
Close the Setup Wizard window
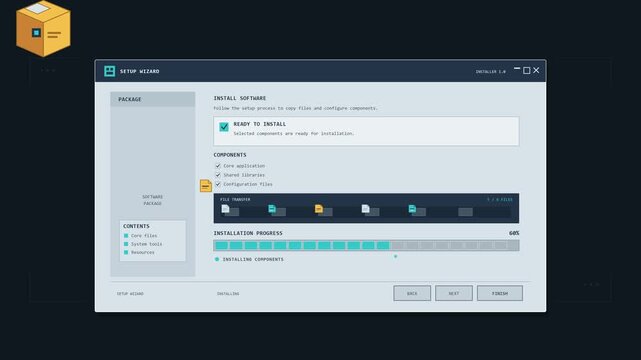[x=536, y=70]
